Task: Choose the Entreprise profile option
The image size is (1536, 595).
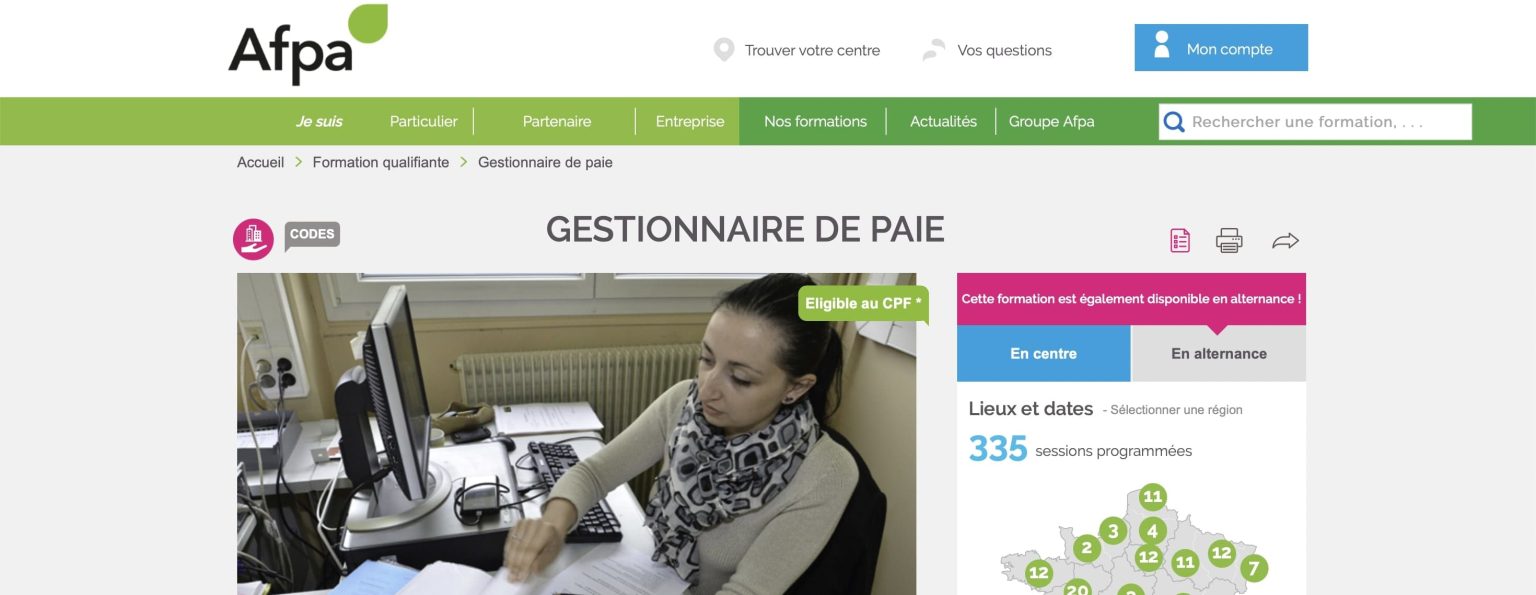Action: point(690,121)
